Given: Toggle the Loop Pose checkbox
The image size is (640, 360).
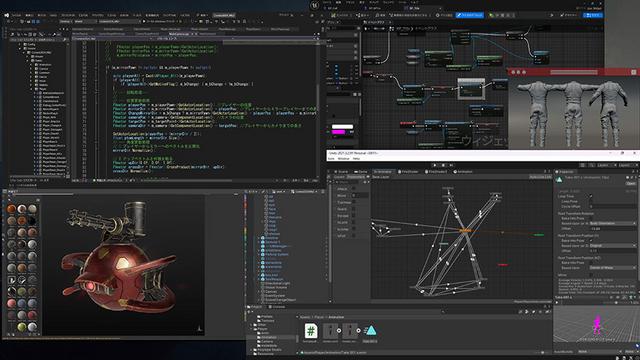Looking at the screenshot, I should click(x=591, y=201).
